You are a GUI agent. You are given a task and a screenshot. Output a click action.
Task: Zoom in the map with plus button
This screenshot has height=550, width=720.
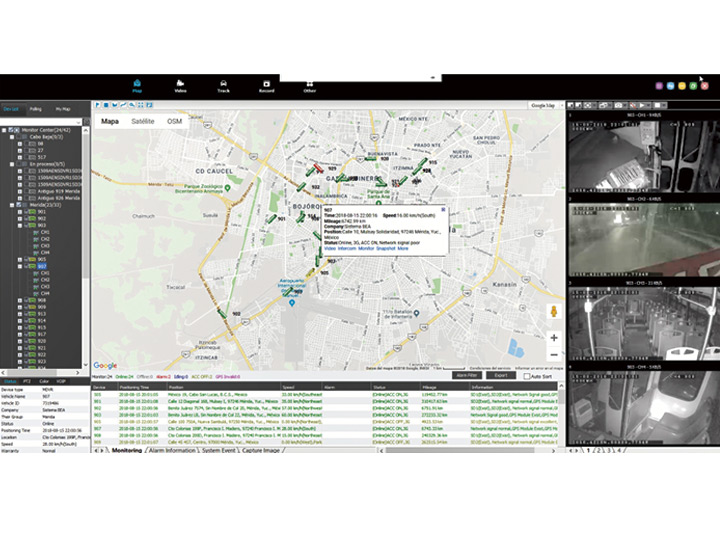point(554,337)
